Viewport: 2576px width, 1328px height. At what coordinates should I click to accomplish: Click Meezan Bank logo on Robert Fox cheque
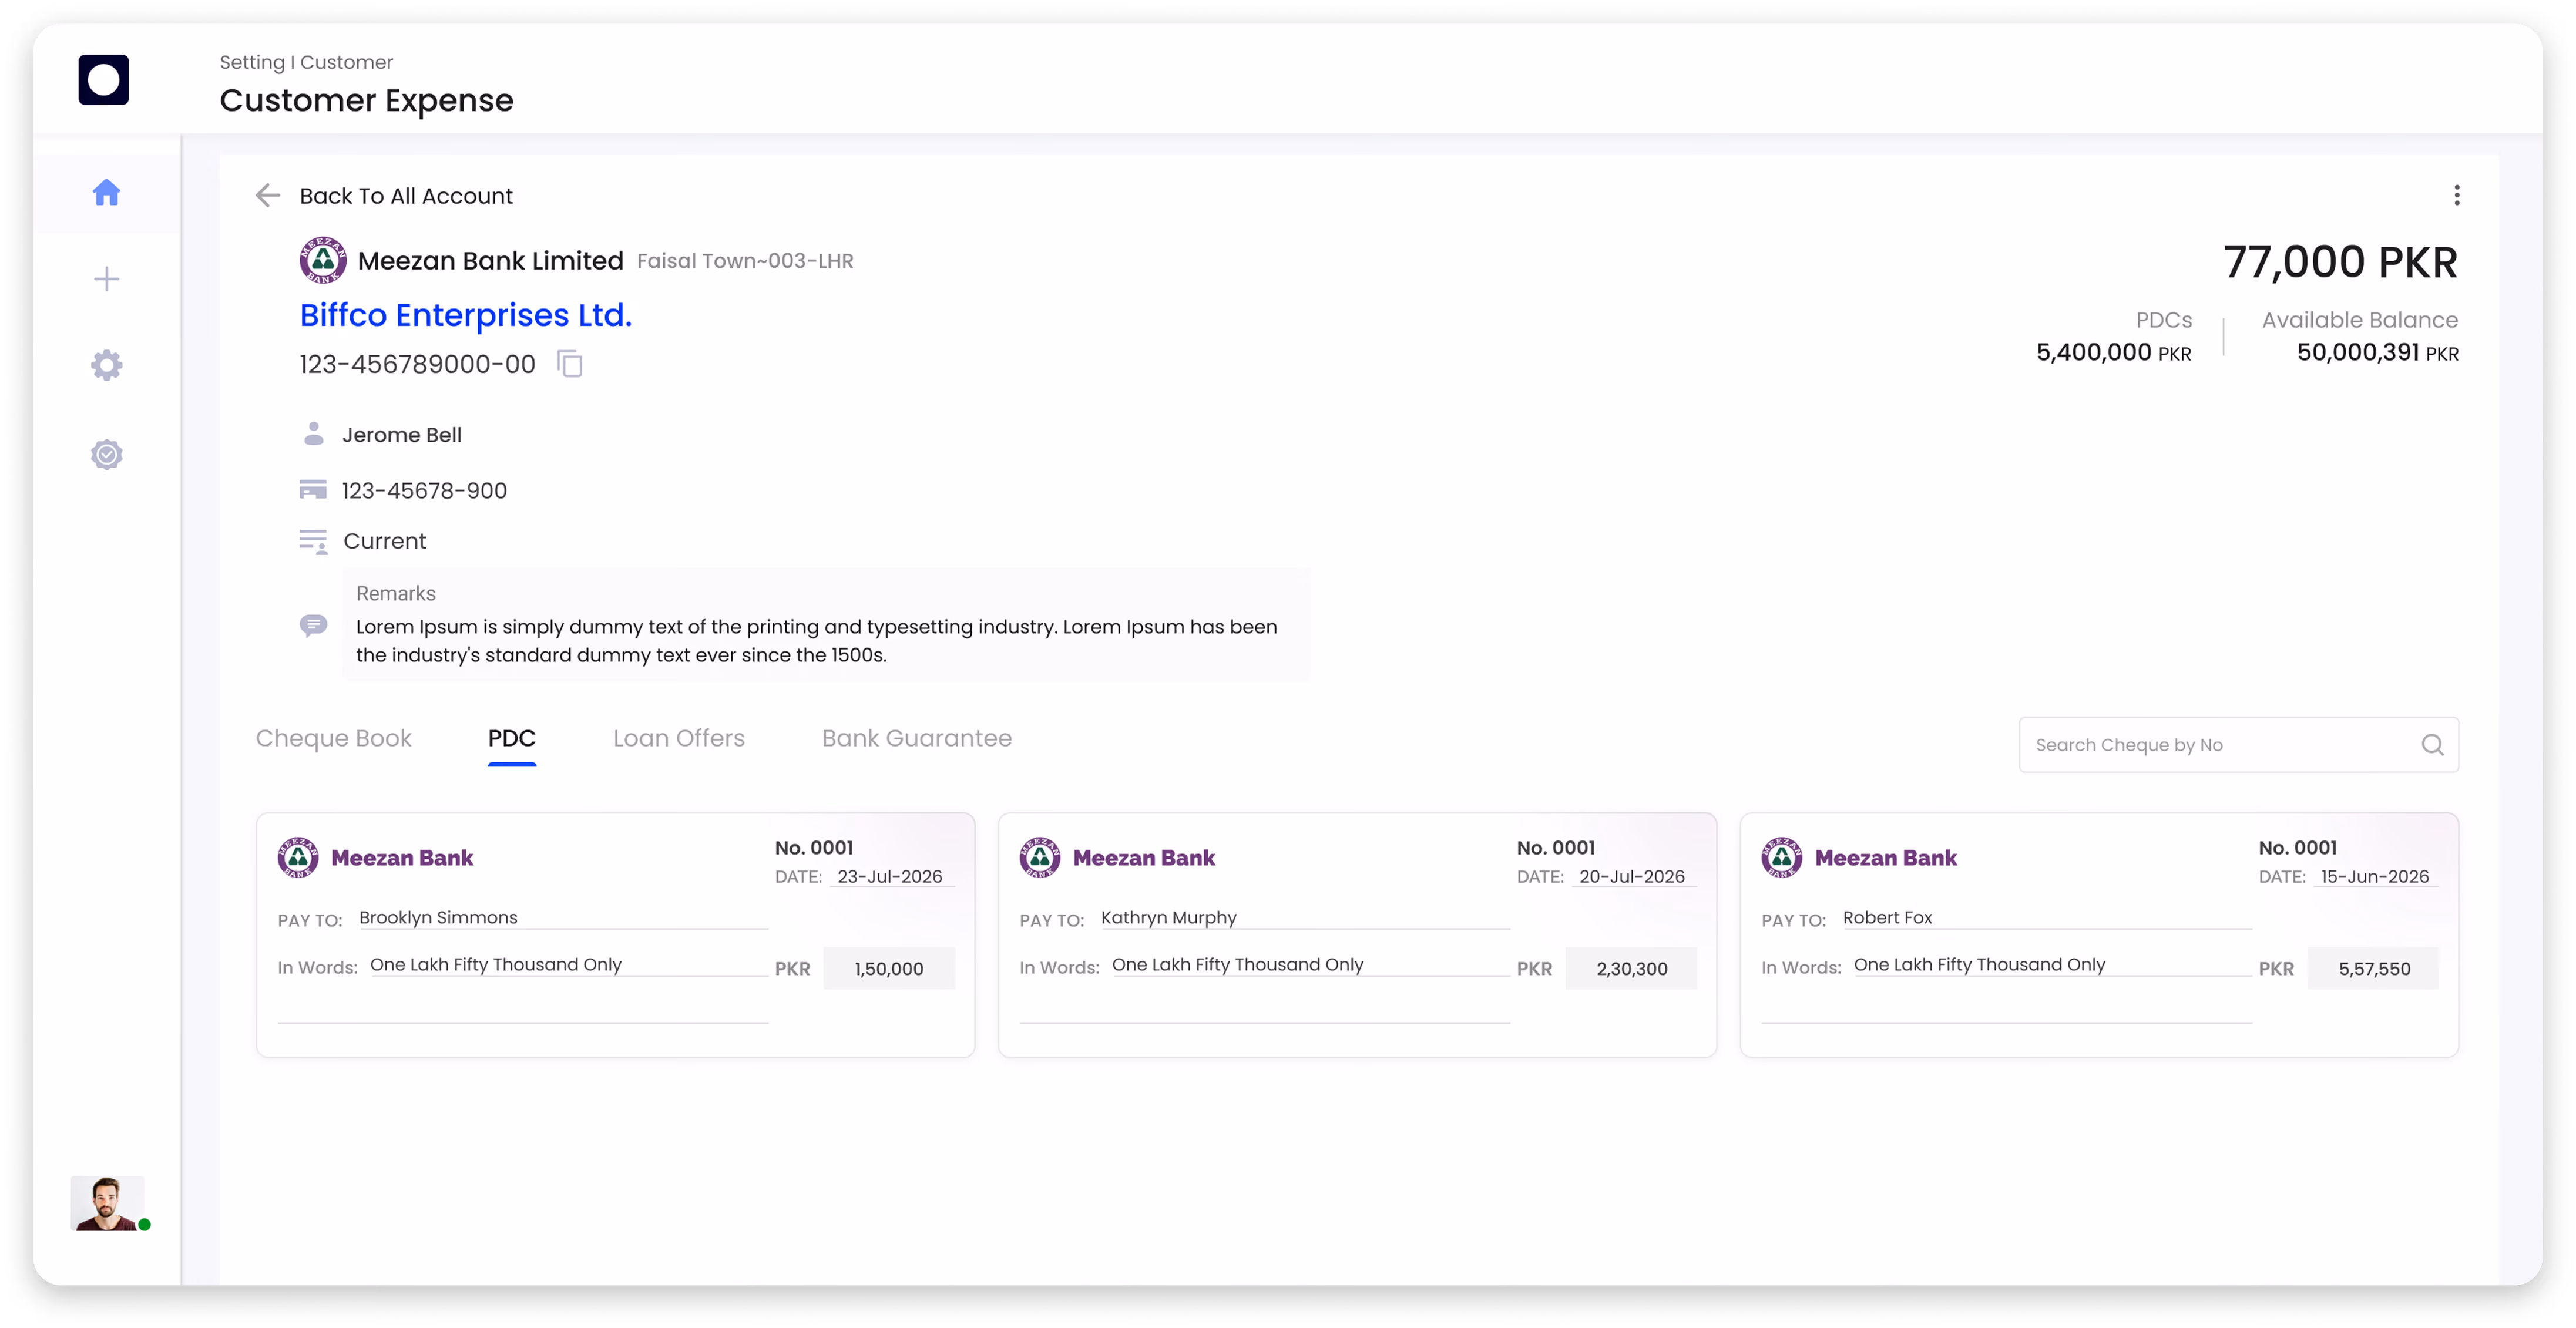(x=1782, y=857)
